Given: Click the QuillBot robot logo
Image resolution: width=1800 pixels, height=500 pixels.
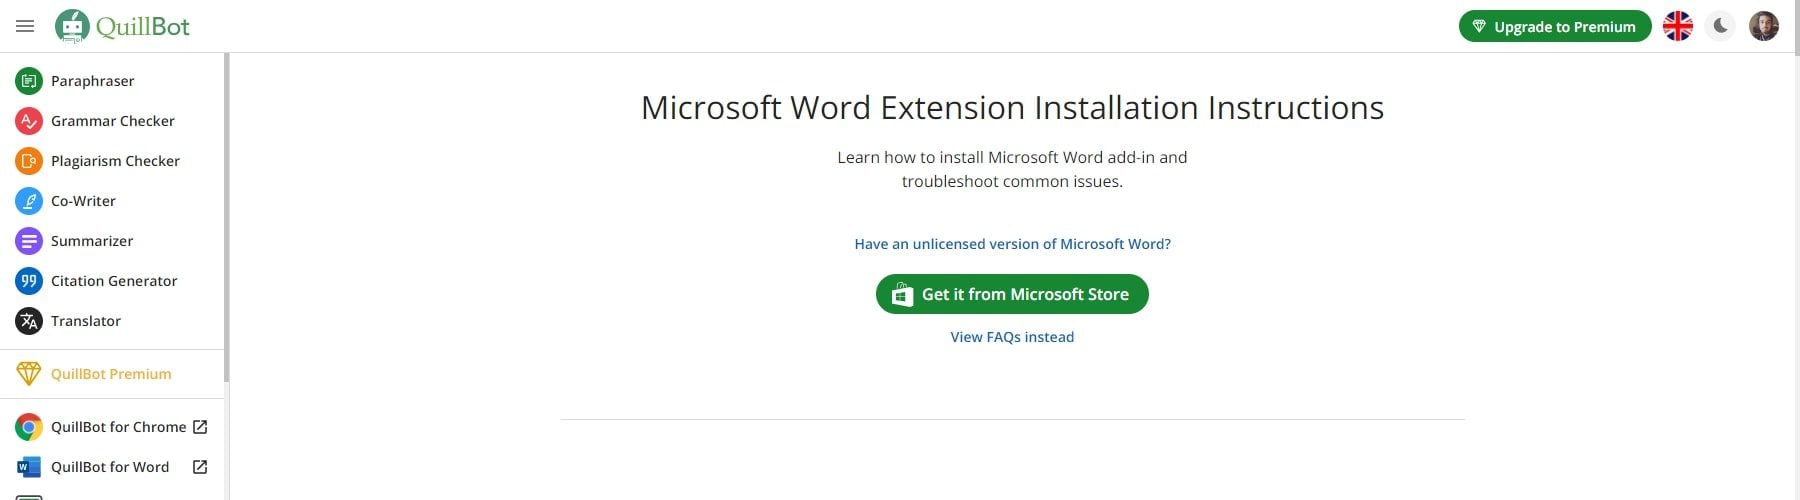Looking at the screenshot, I should point(72,26).
